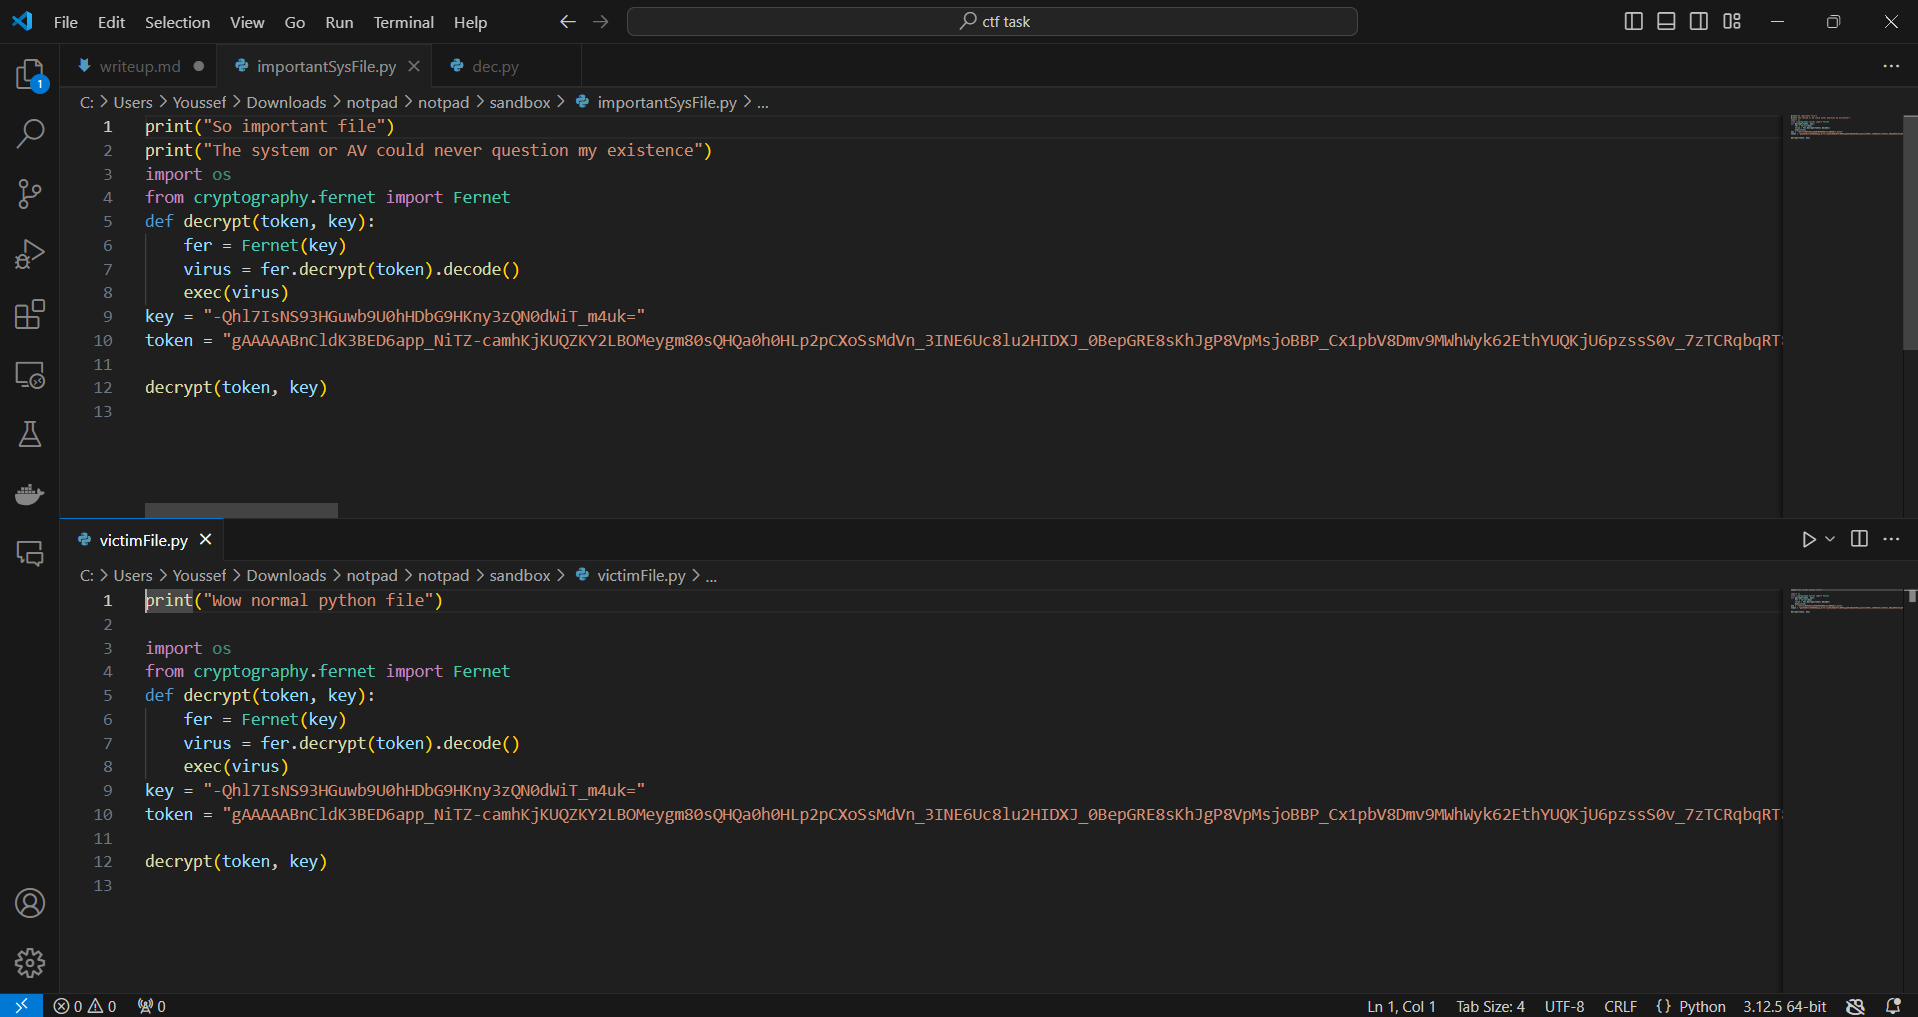The image size is (1918, 1017).
Task: Open the Docker extension sidebar
Action: click(x=29, y=494)
